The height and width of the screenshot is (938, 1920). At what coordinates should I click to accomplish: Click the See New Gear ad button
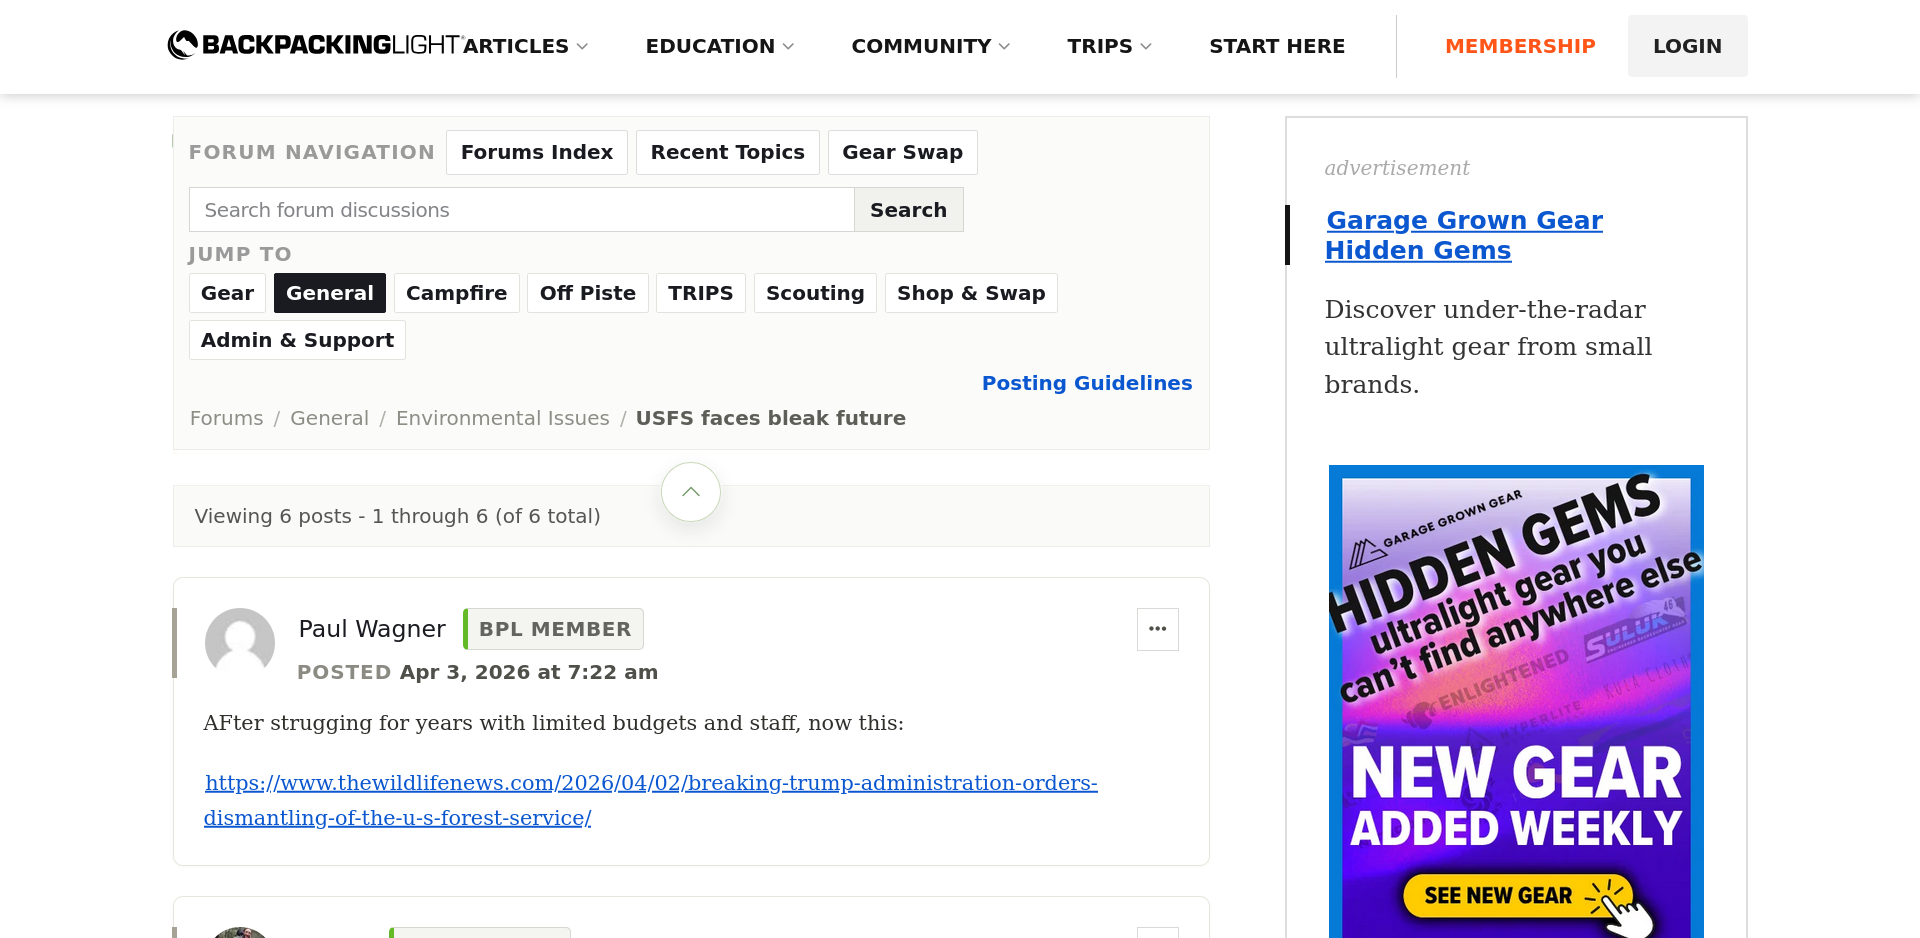[1517, 896]
